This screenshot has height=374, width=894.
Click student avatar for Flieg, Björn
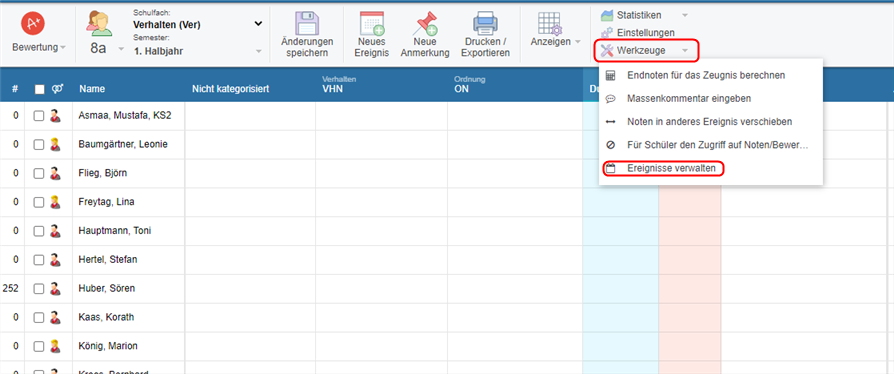(x=55, y=173)
